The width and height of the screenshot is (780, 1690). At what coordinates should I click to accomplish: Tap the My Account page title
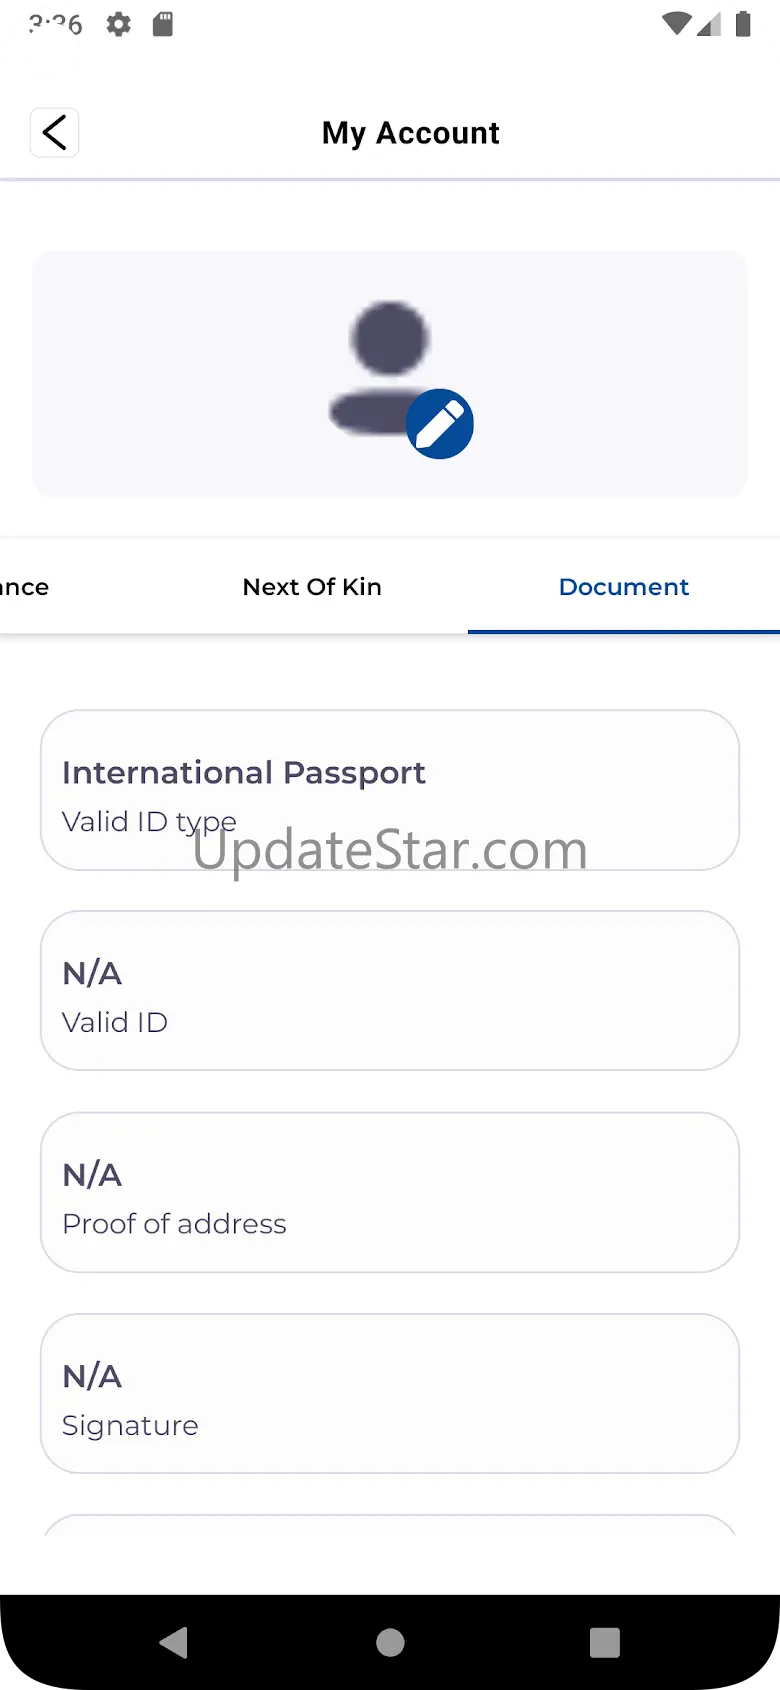tap(410, 133)
